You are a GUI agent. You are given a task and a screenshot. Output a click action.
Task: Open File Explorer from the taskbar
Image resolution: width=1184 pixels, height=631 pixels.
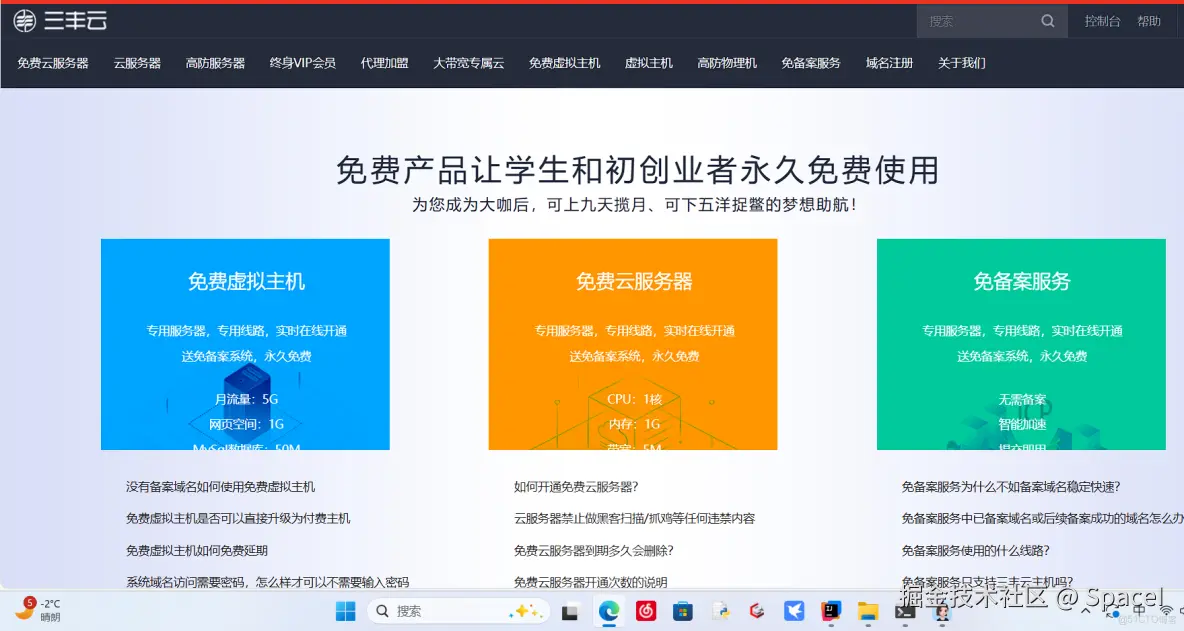pyautogui.click(x=868, y=611)
